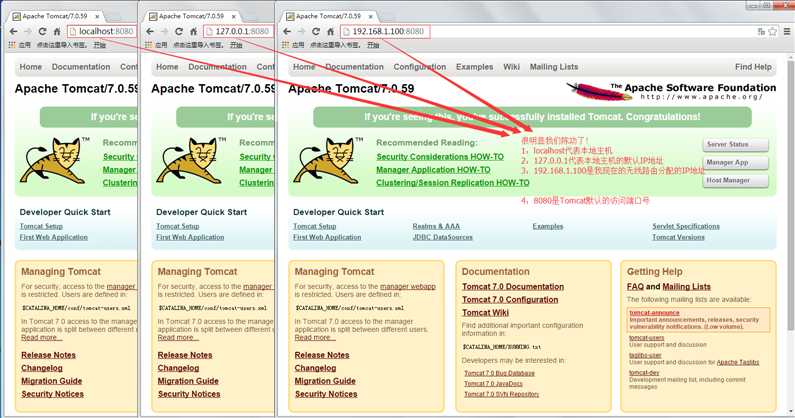
Task: Click Back arrow in the 127.0.0.1 window
Action: coord(150,31)
